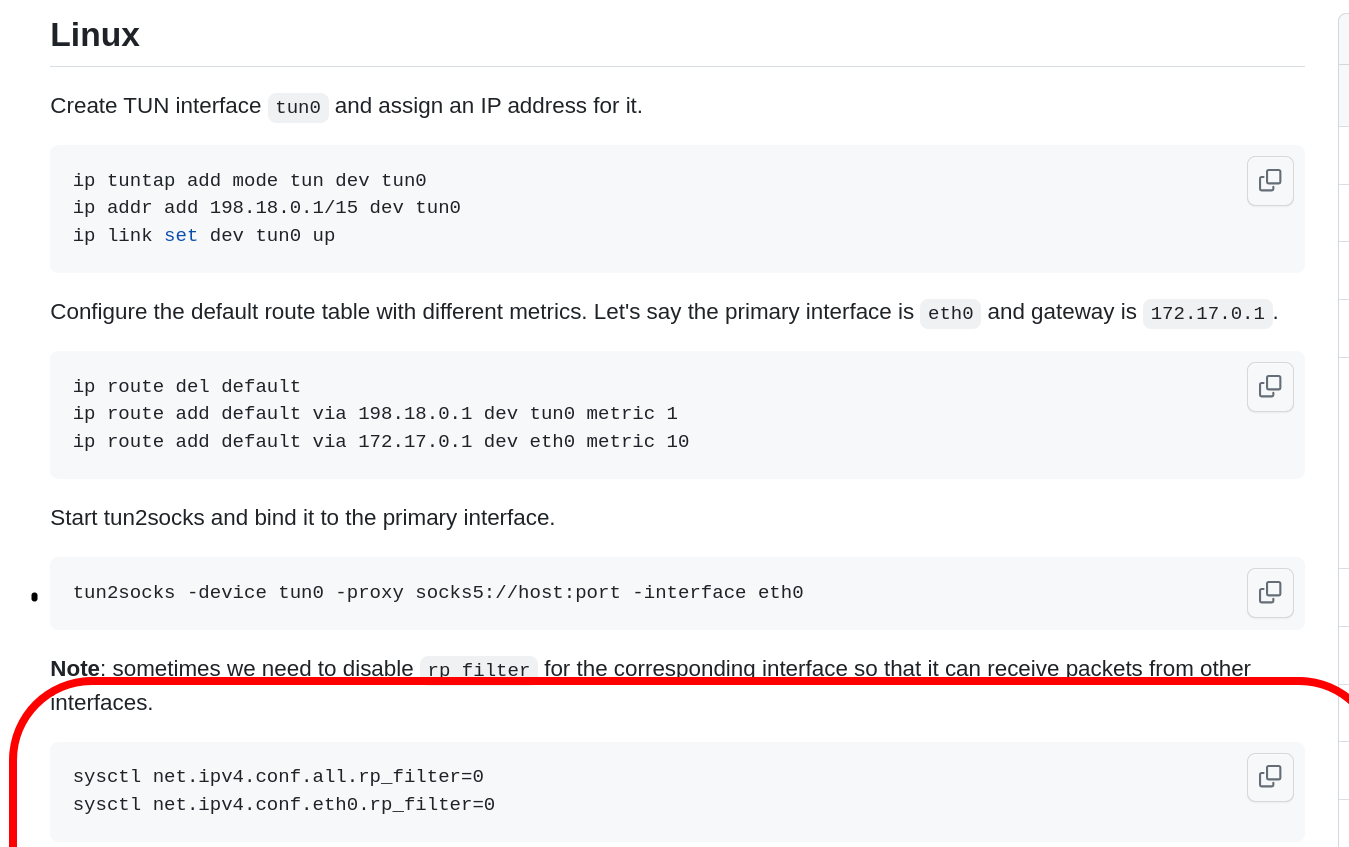Screen dimensions: 1349x847
Task: Click the 'ip tuntap add mode' line
Action: (x=249, y=181)
